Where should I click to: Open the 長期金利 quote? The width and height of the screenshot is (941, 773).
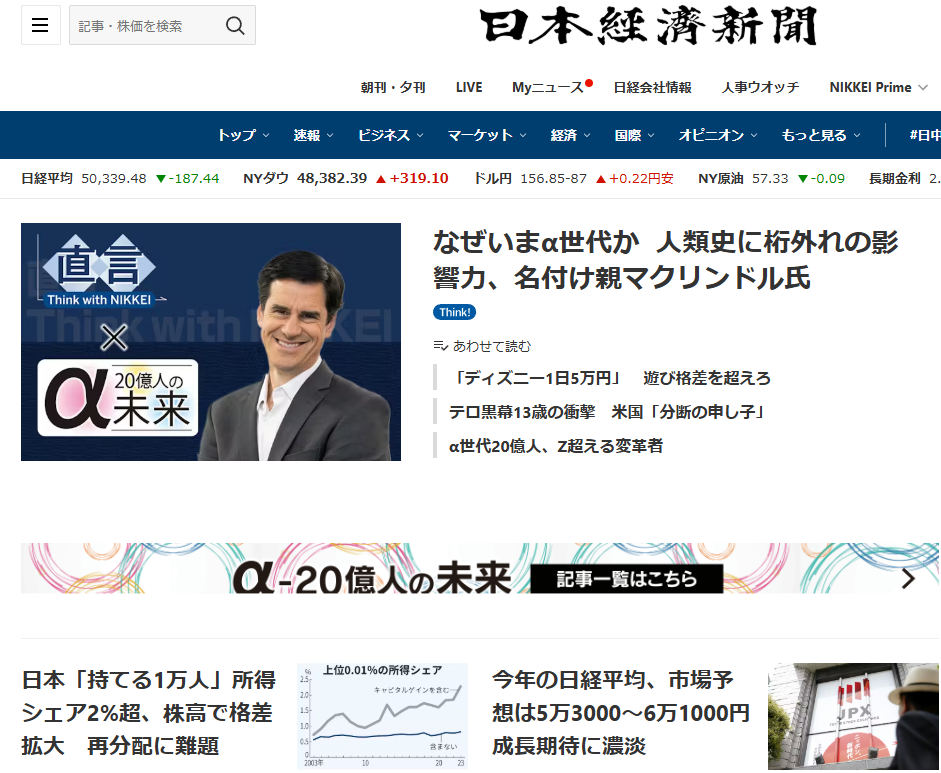click(x=904, y=178)
